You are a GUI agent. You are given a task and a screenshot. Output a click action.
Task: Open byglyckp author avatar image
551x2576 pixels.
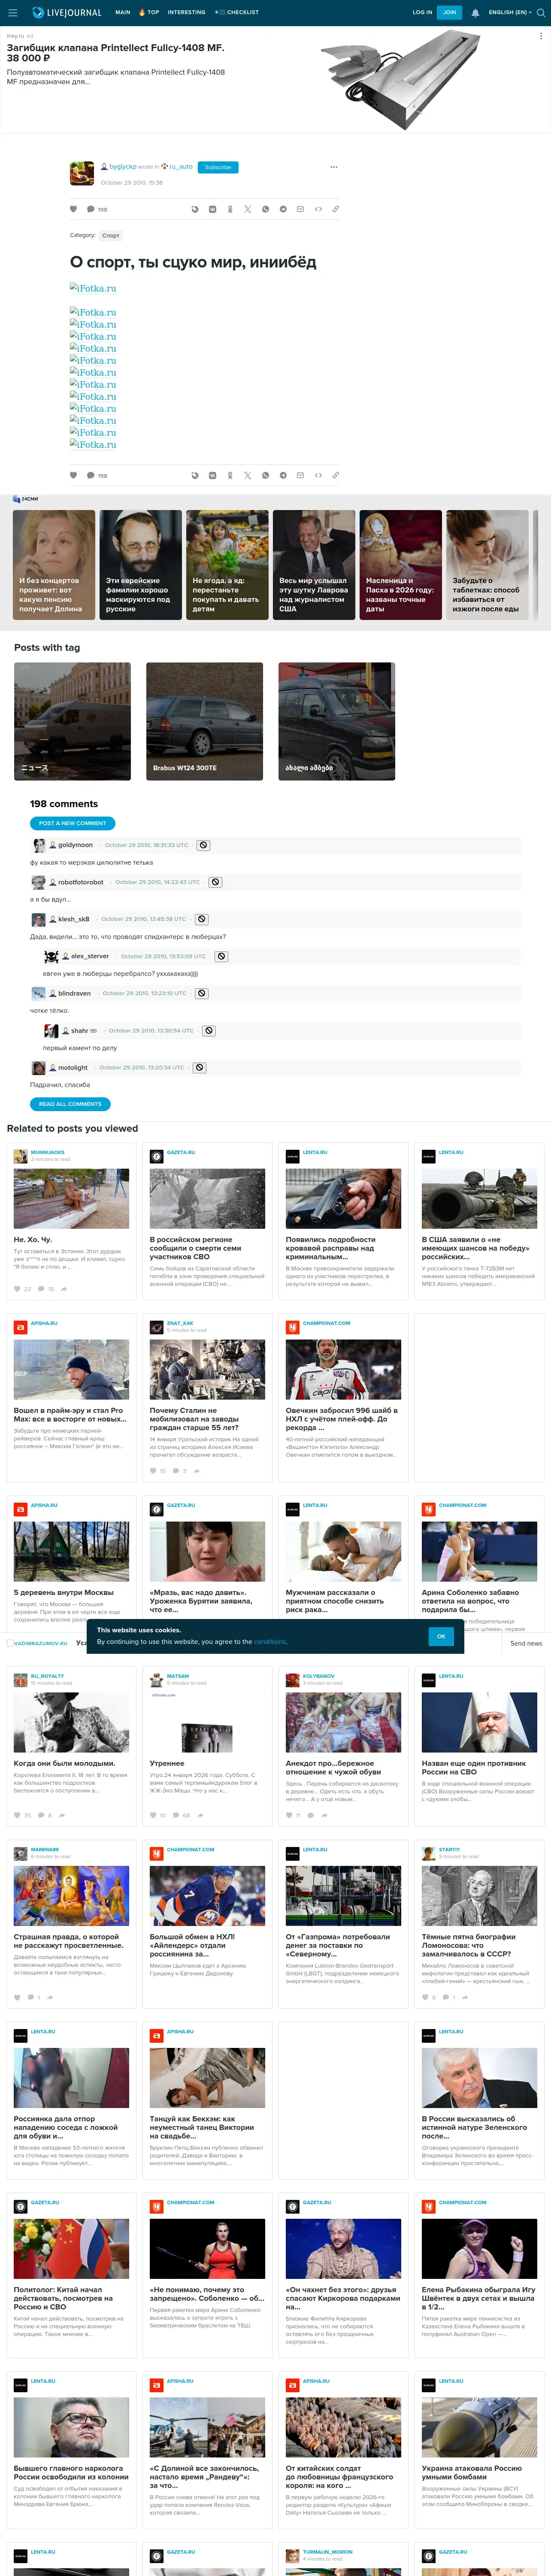[82, 173]
